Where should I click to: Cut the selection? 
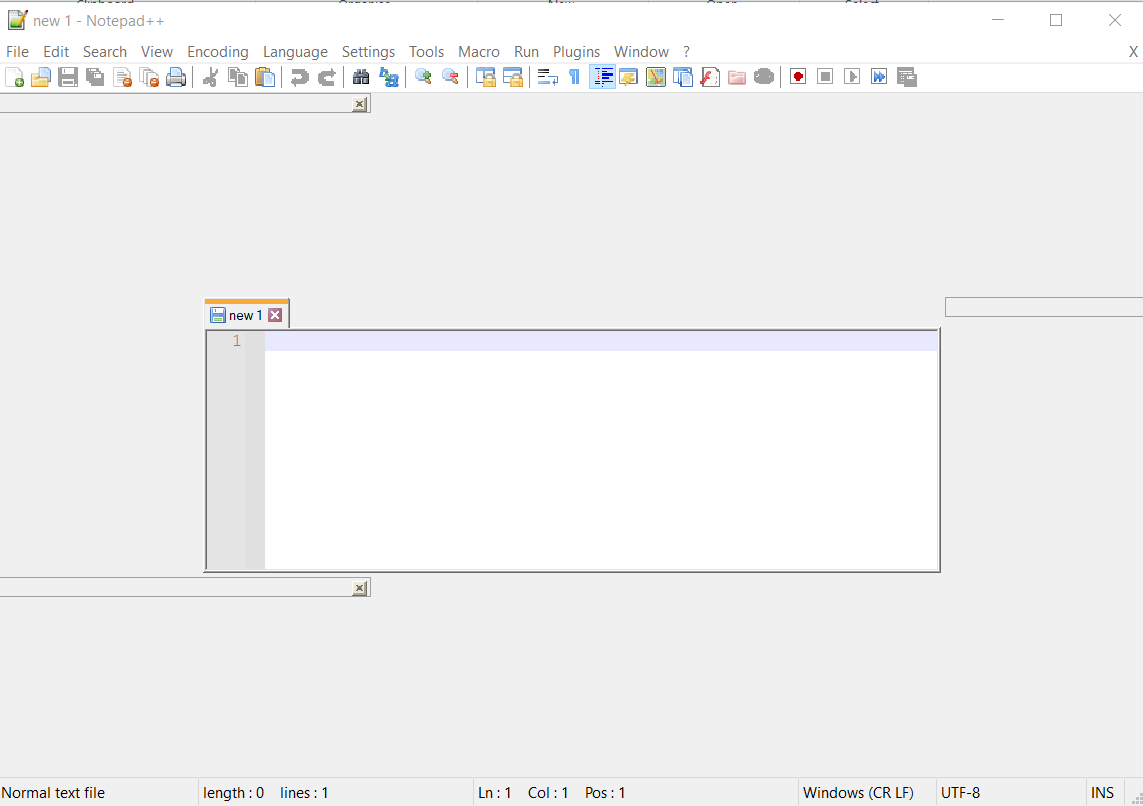(x=211, y=76)
